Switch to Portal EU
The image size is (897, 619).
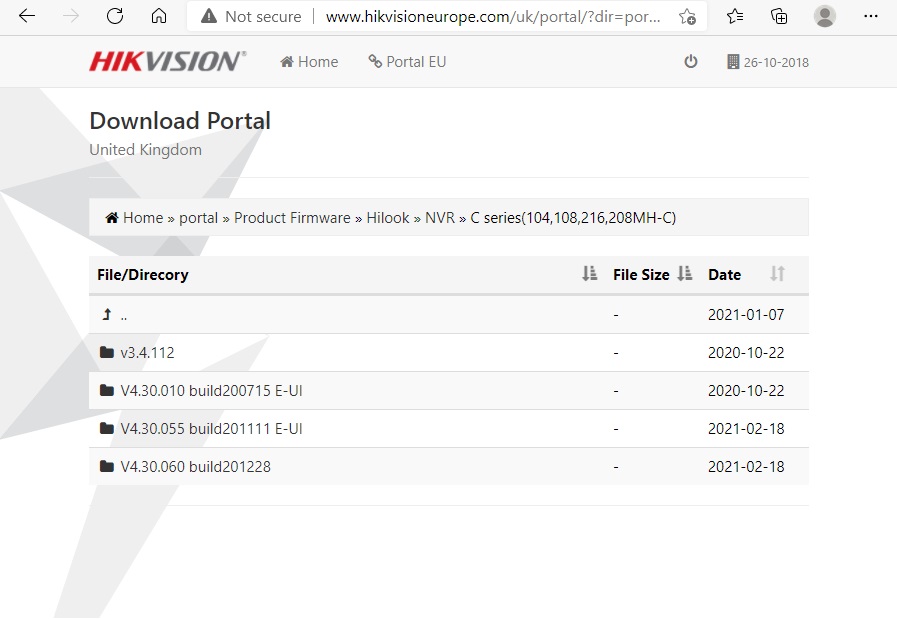point(407,61)
